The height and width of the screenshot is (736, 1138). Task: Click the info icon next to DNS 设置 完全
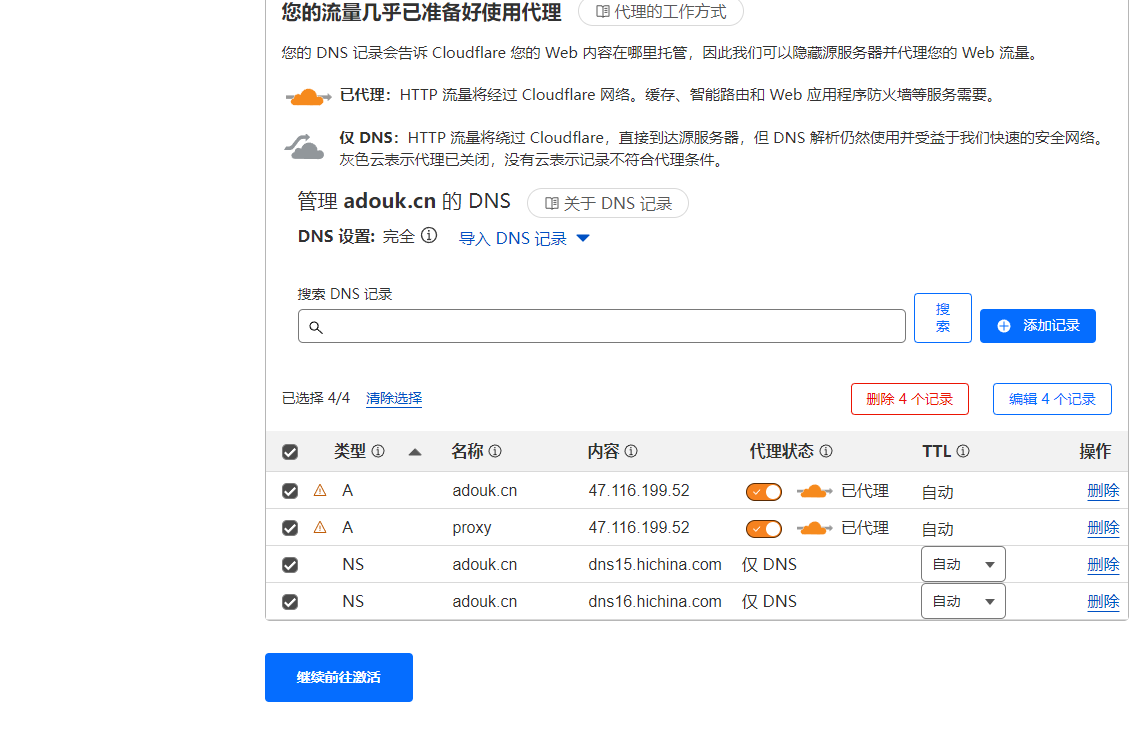(x=429, y=236)
